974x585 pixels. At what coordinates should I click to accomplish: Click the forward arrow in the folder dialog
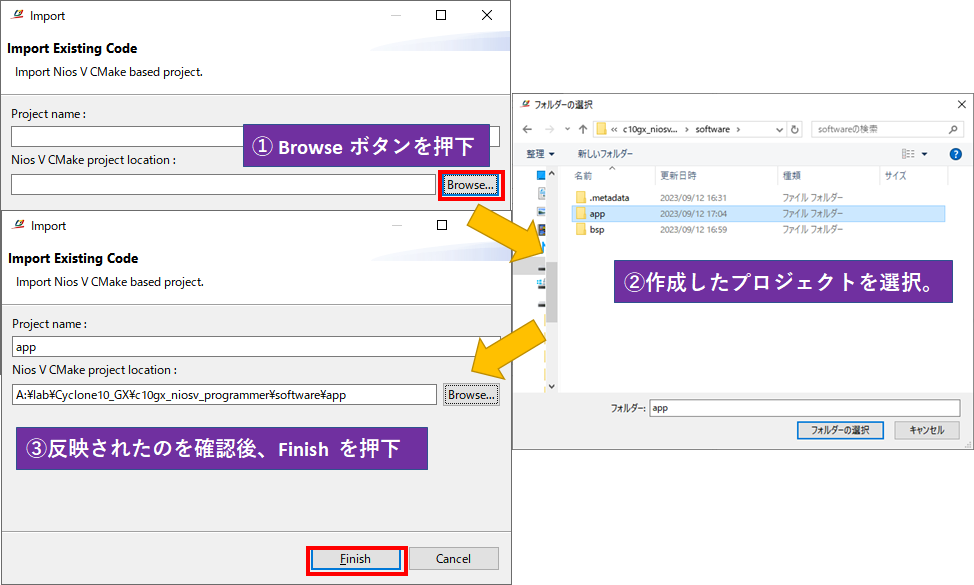point(548,129)
